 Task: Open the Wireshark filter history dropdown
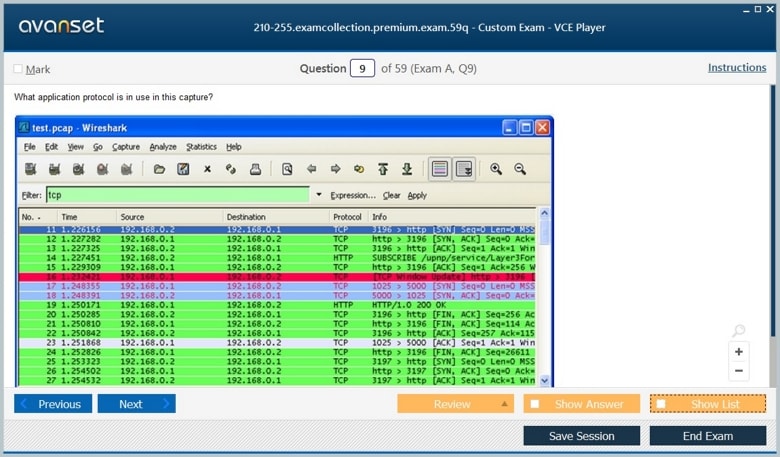click(x=319, y=195)
